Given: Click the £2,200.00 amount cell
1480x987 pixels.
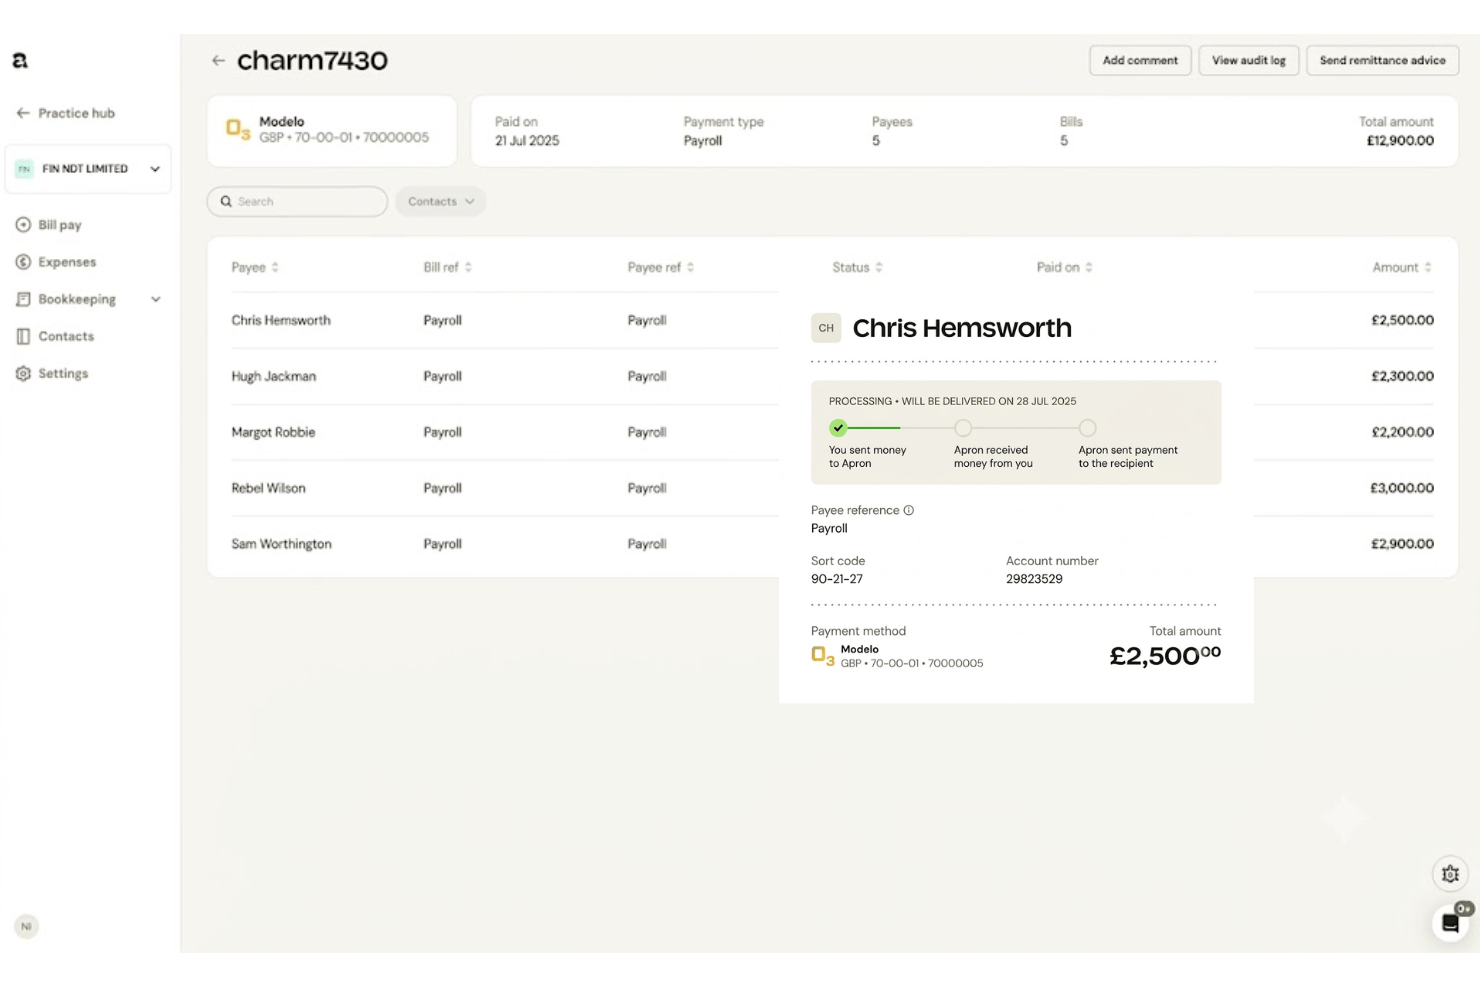Looking at the screenshot, I should (x=1402, y=432).
